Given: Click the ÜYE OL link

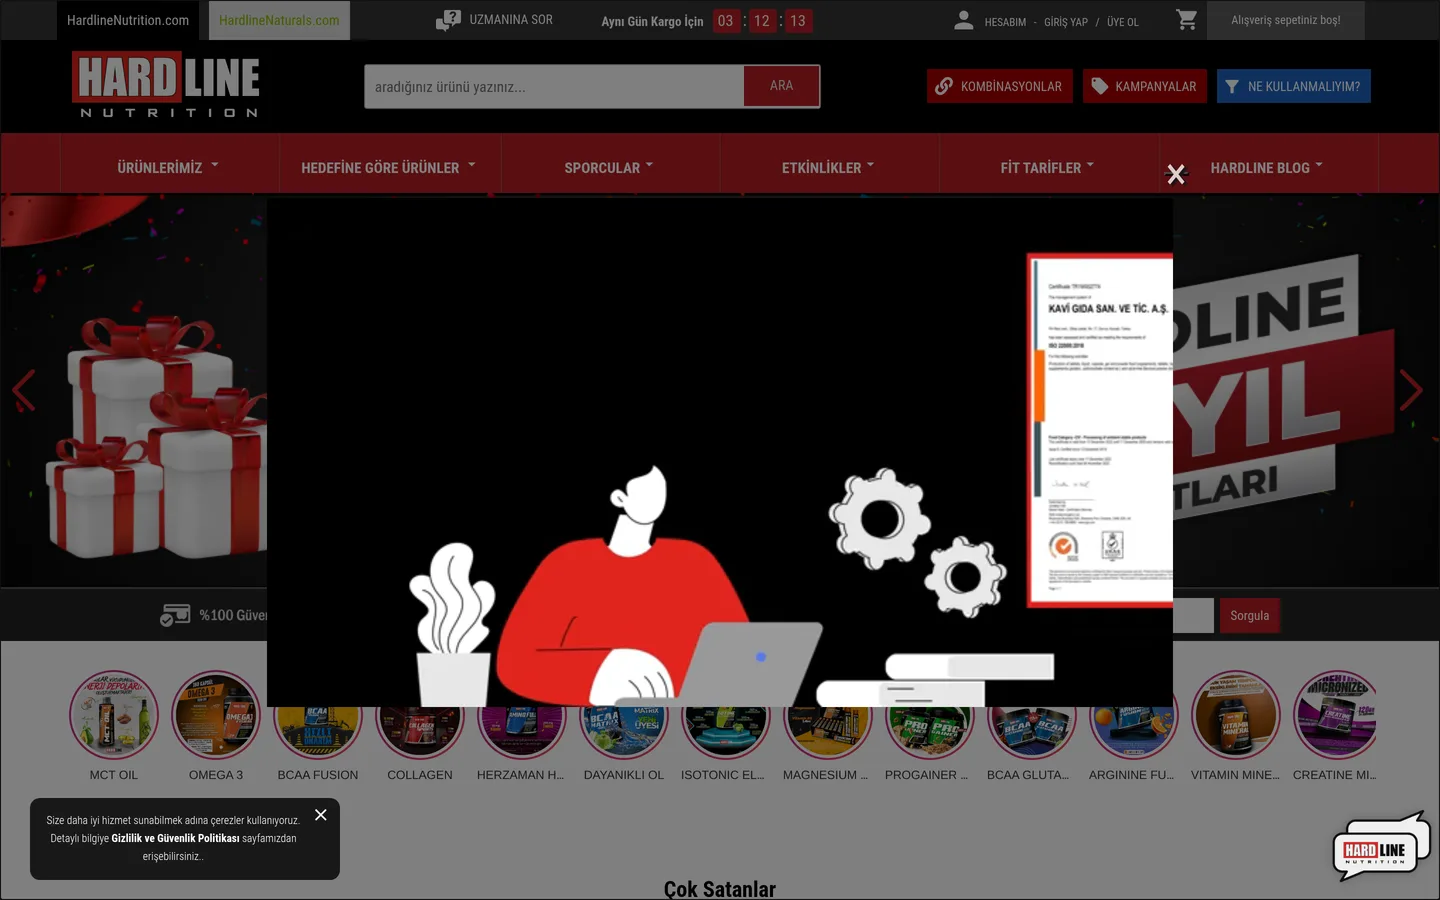Looking at the screenshot, I should pyautogui.click(x=1123, y=22).
